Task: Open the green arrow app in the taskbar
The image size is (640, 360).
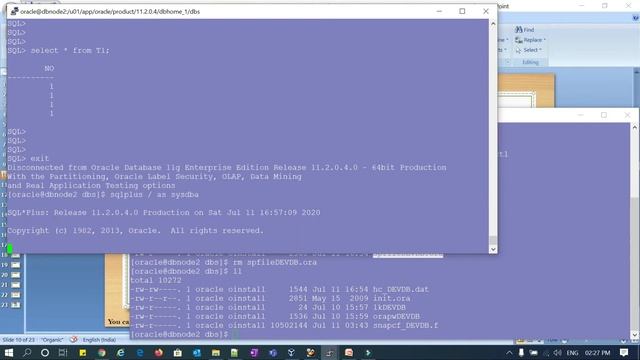Action: [x=368, y=353]
